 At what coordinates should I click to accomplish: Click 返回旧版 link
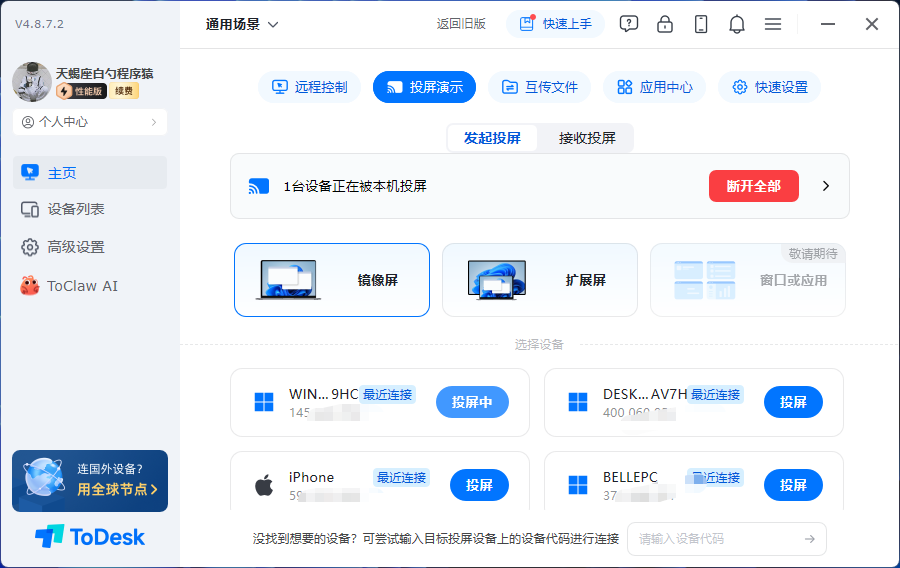click(461, 24)
